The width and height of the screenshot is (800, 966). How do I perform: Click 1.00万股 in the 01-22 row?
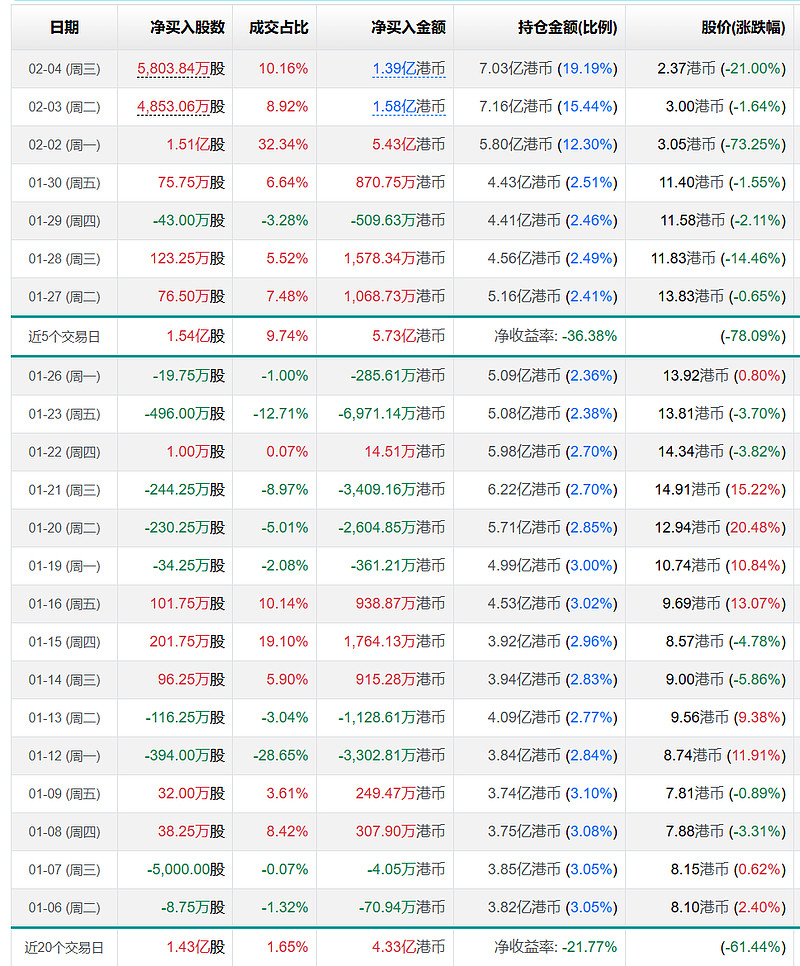196,452
